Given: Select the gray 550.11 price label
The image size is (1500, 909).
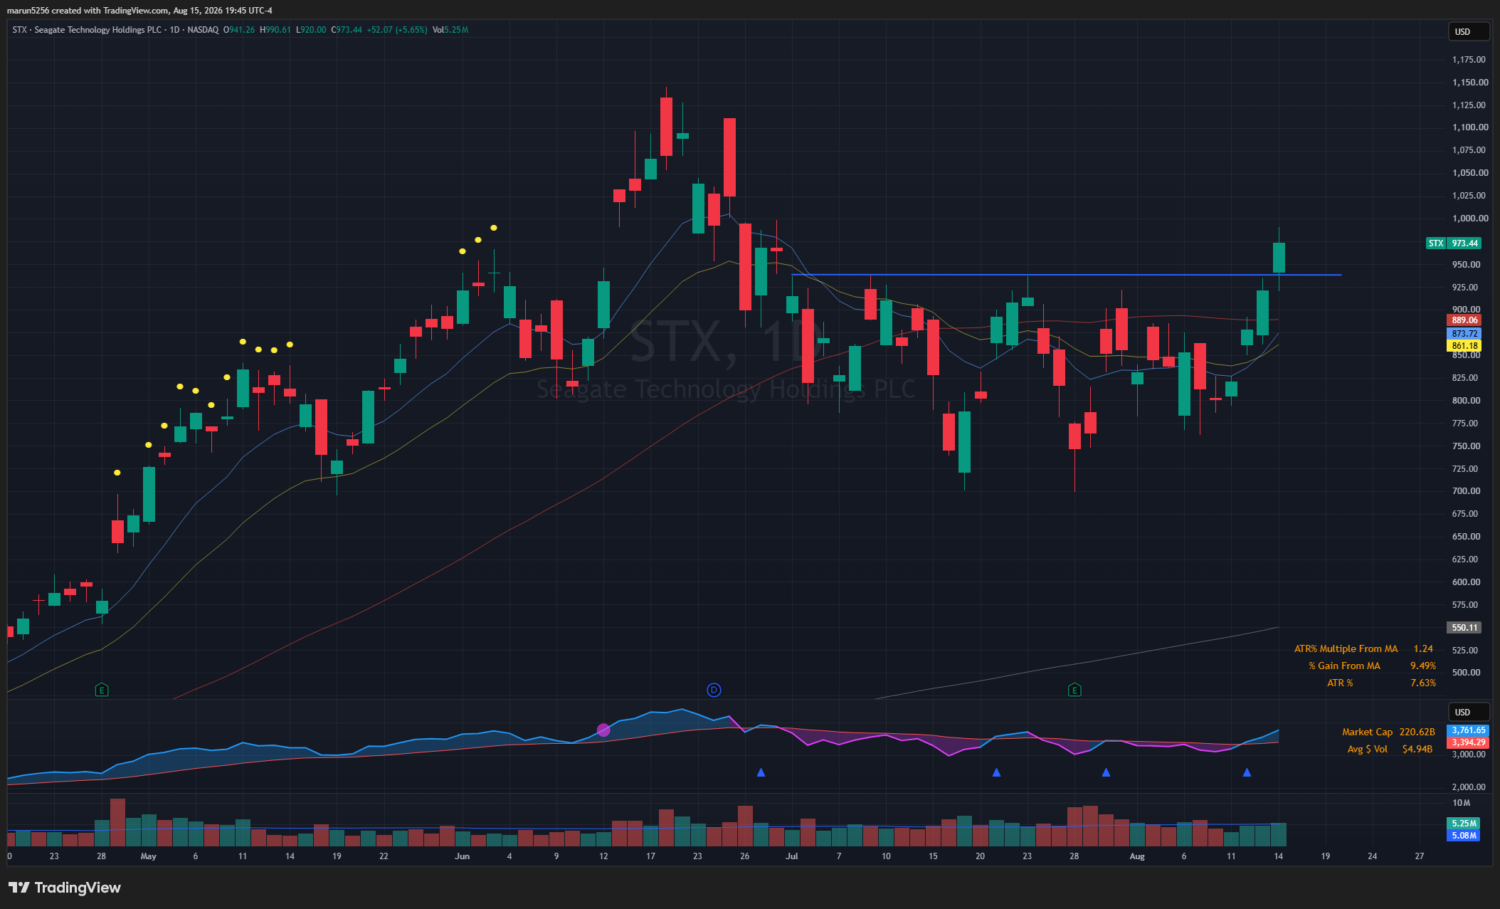Looking at the screenshot, I should point(1464,628).
